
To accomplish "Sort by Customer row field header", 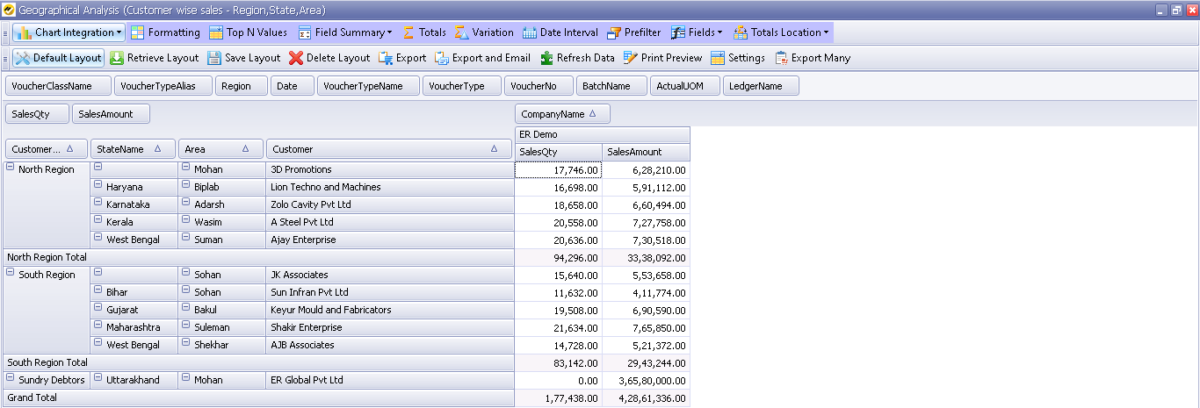I will click(389, 149).
